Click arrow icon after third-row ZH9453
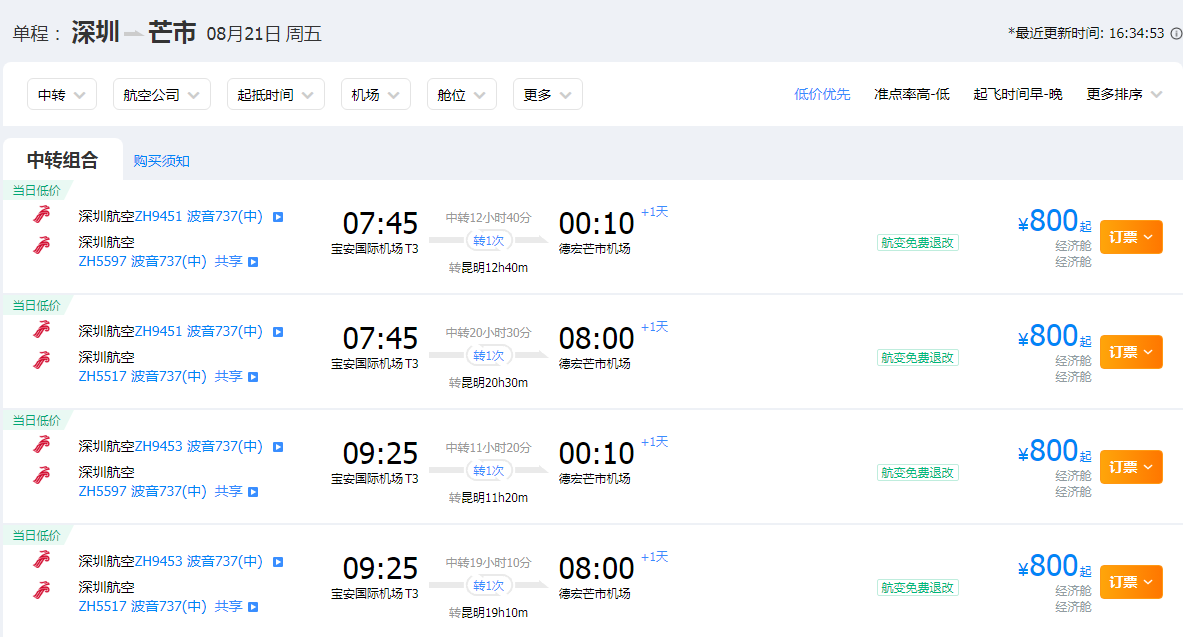The width and height of the screenshot is (1183, 637). 278,447
